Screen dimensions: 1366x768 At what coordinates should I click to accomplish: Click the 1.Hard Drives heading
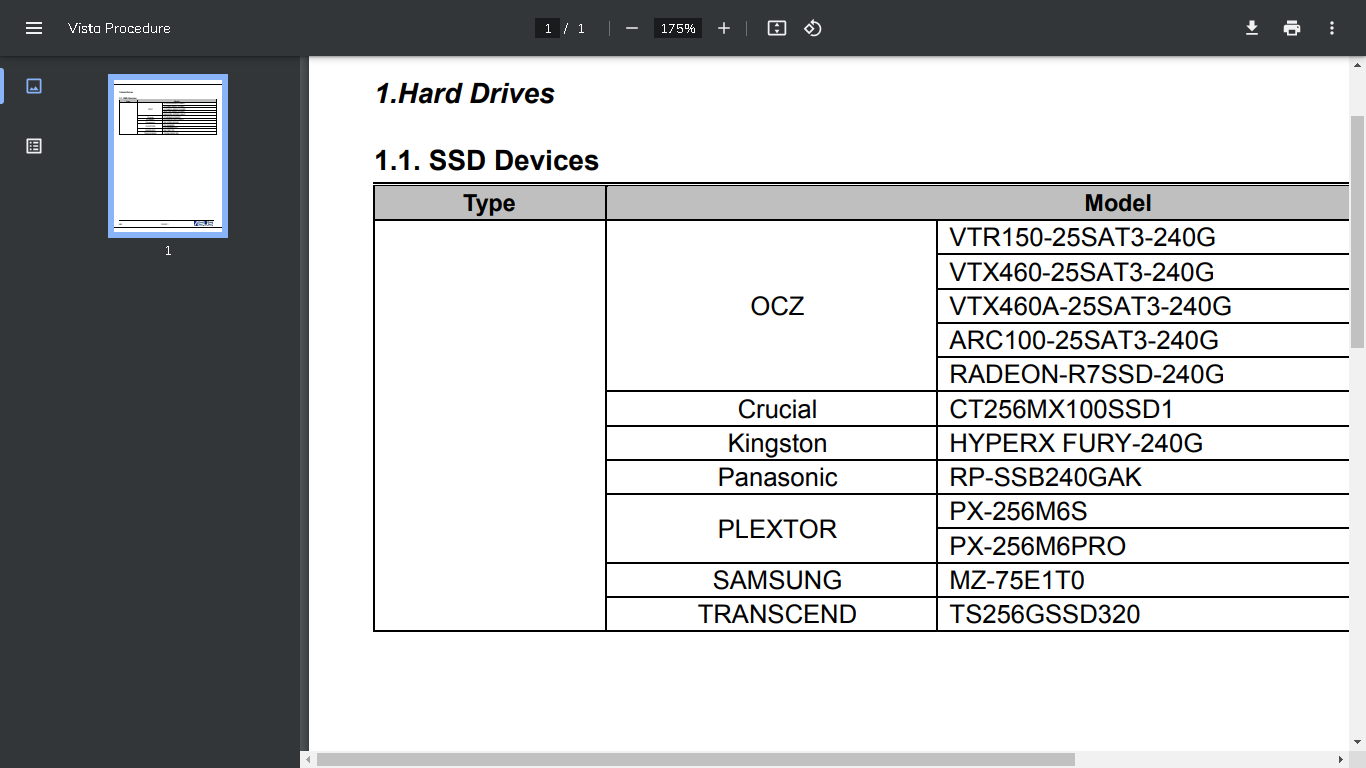click(465, 94)
